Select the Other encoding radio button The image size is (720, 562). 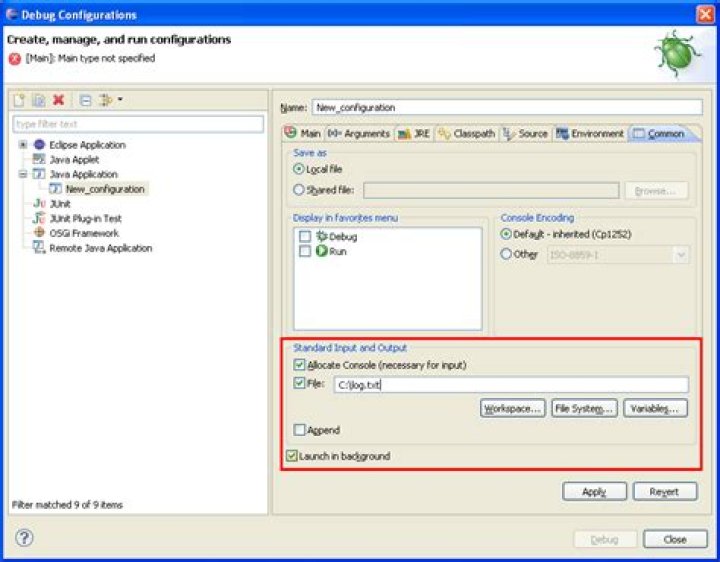coord(506,254)
